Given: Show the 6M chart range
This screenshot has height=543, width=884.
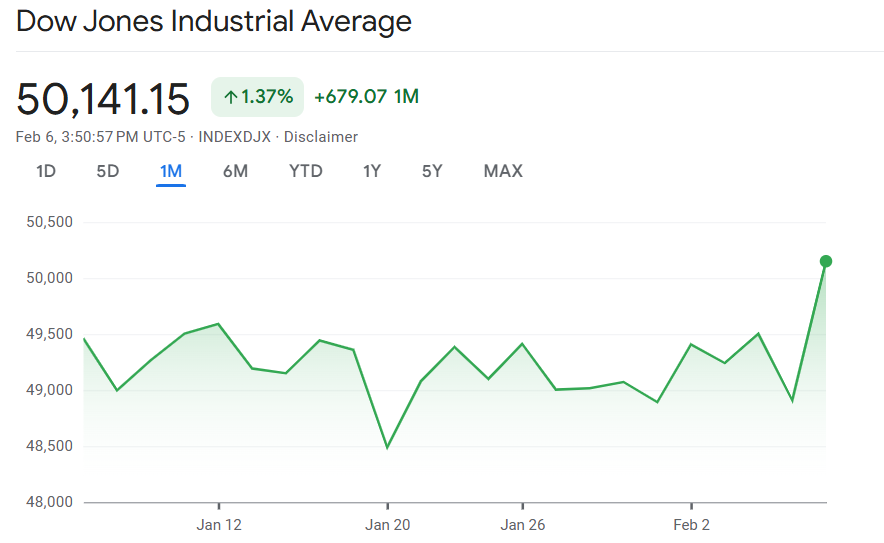Looking at the screenshot, I should click(x=235, y=171).
